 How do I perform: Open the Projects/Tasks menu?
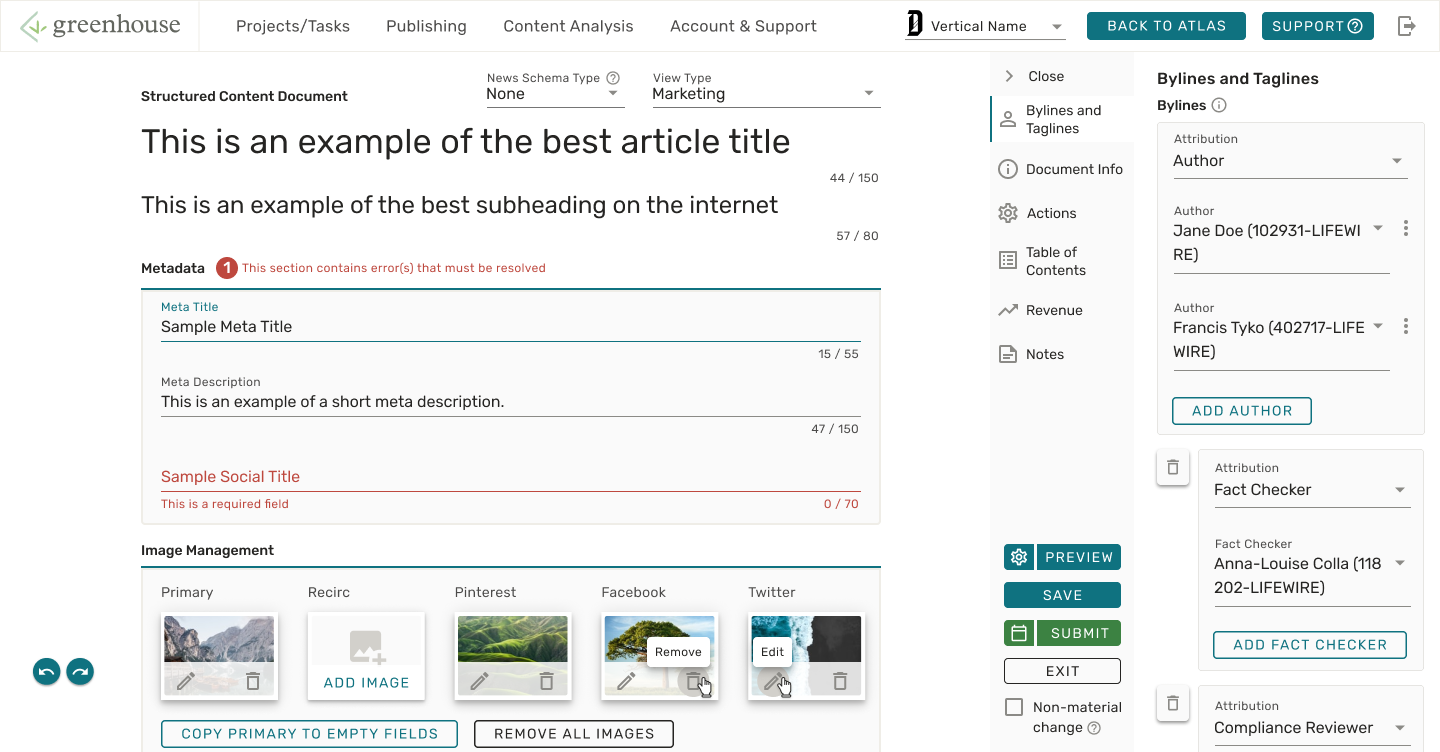point(293,26)
